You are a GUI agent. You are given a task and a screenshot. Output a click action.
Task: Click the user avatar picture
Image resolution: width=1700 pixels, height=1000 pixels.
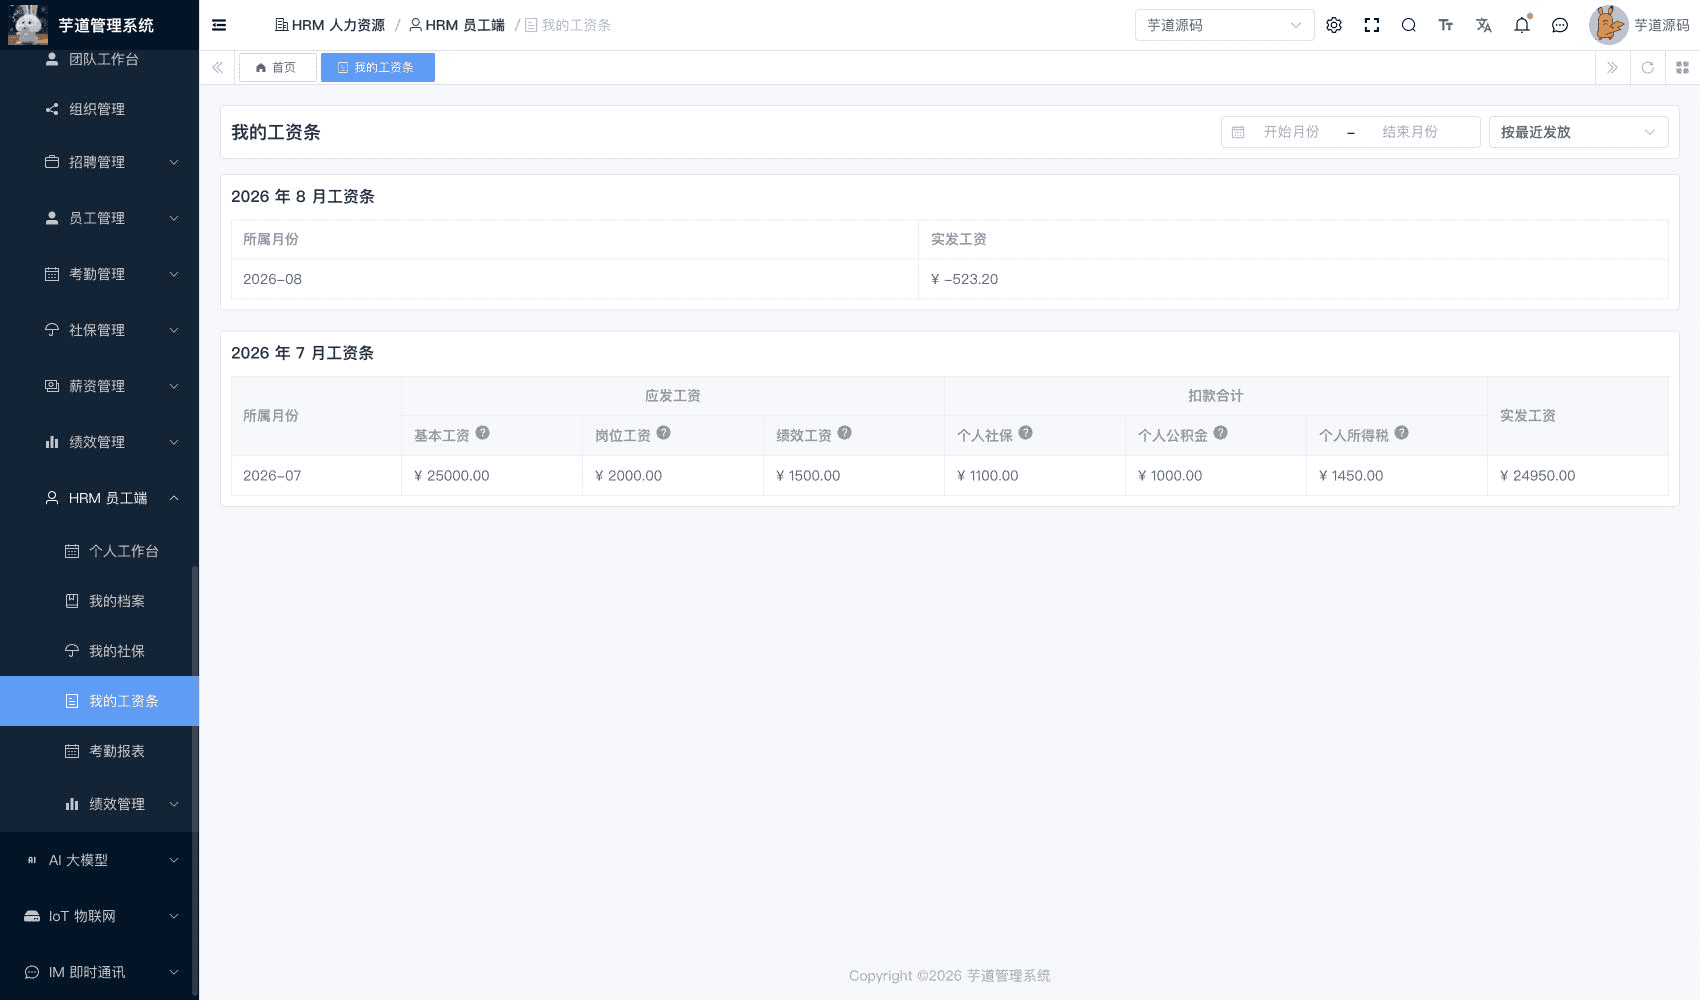click(x=1608, y=25)
